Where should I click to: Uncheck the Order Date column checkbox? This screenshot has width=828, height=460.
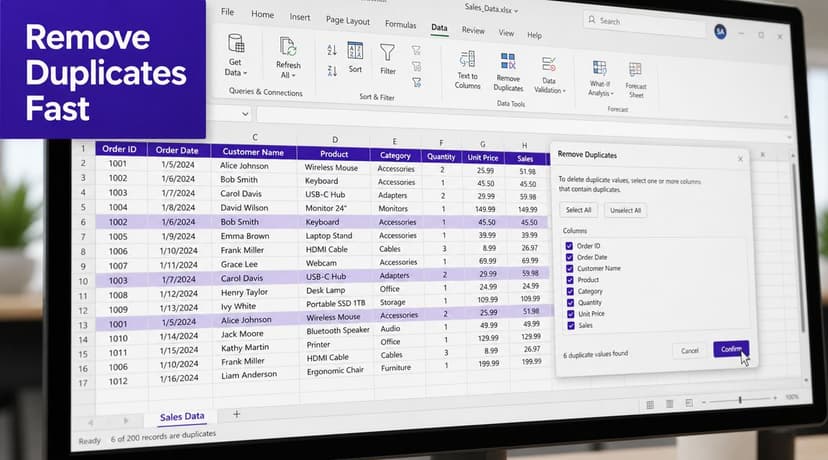click(x=569, y=257)
